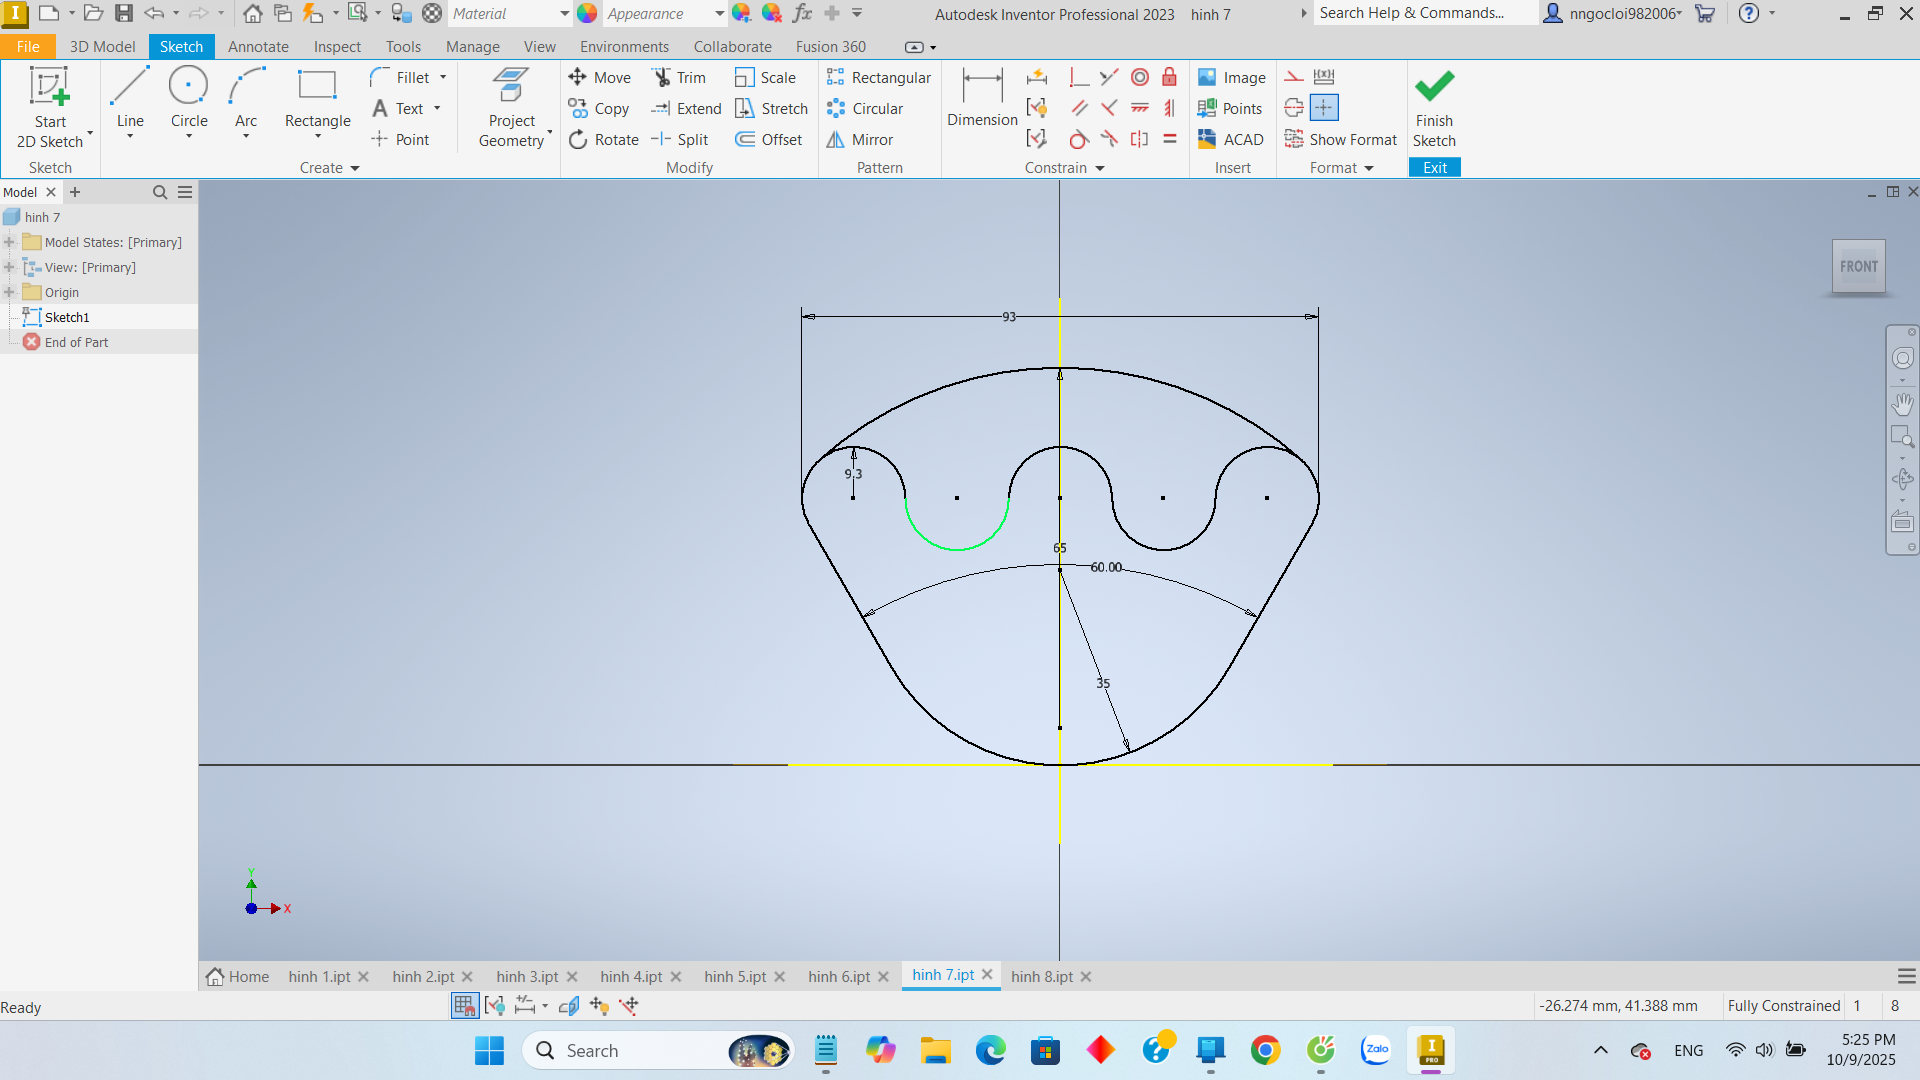The image size is (1920, 1080).
Task: Switch to the 3D Model tab
Action: click(x=102, y=47)
